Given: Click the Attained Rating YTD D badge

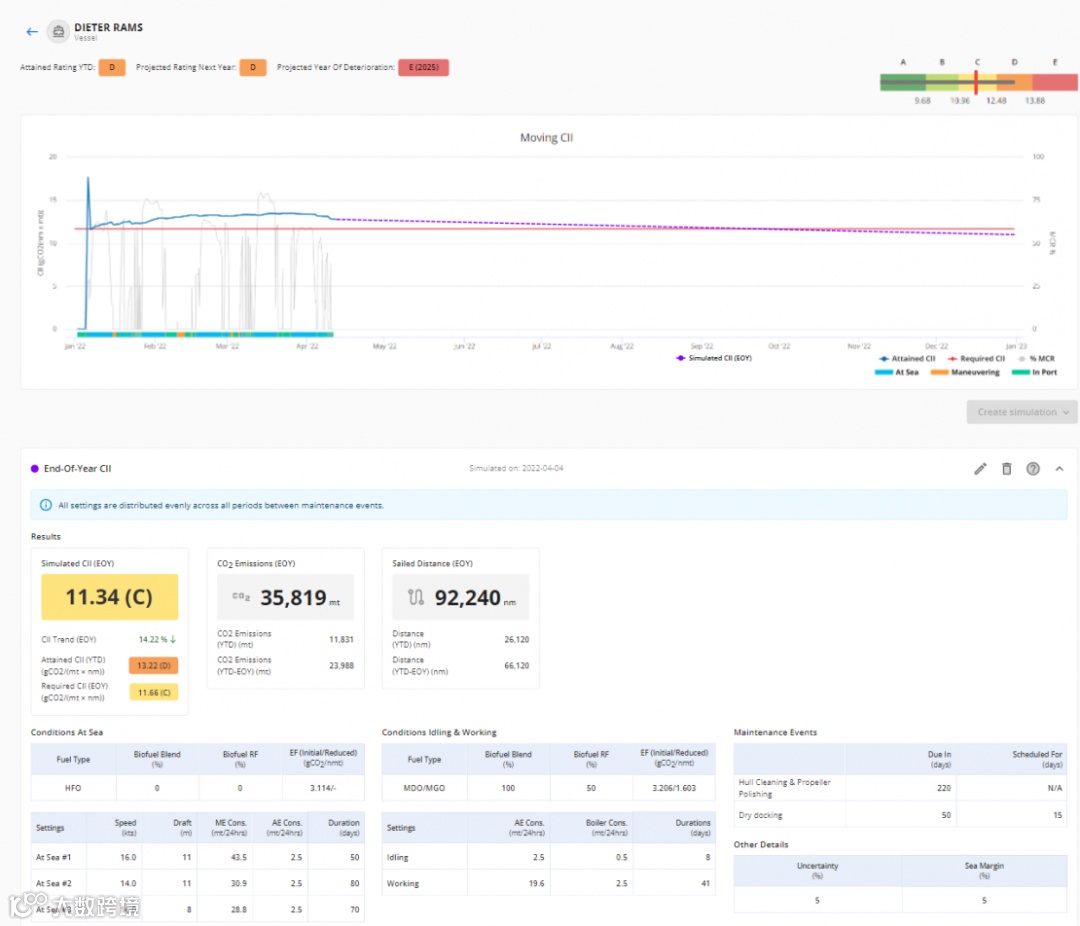Looking at the screenshot, I should (x=112, y=68).
